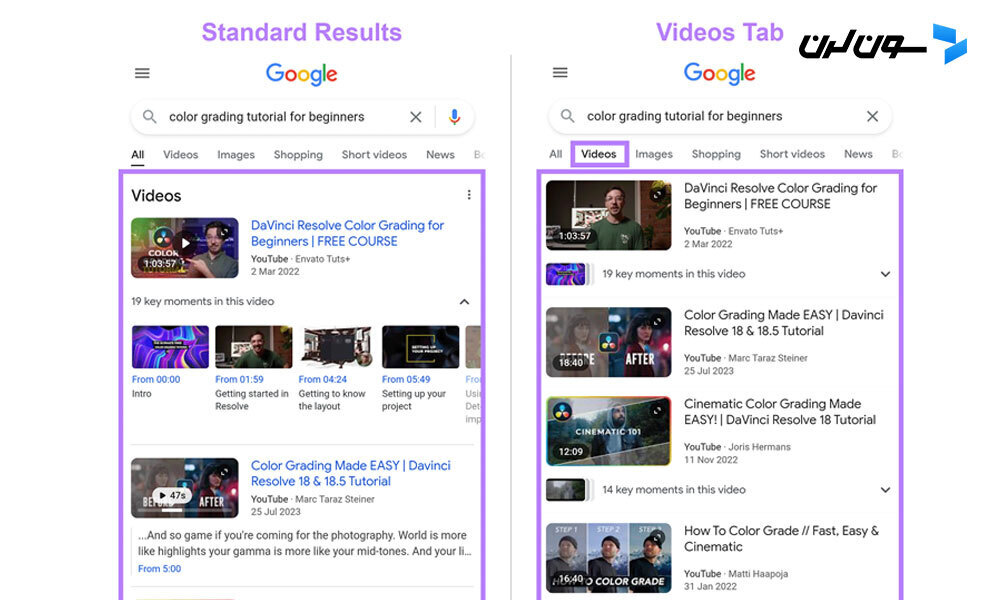
Task: Click Google logo in Standard Results panel
Action: pyautogui.click(x=302, y=74)
